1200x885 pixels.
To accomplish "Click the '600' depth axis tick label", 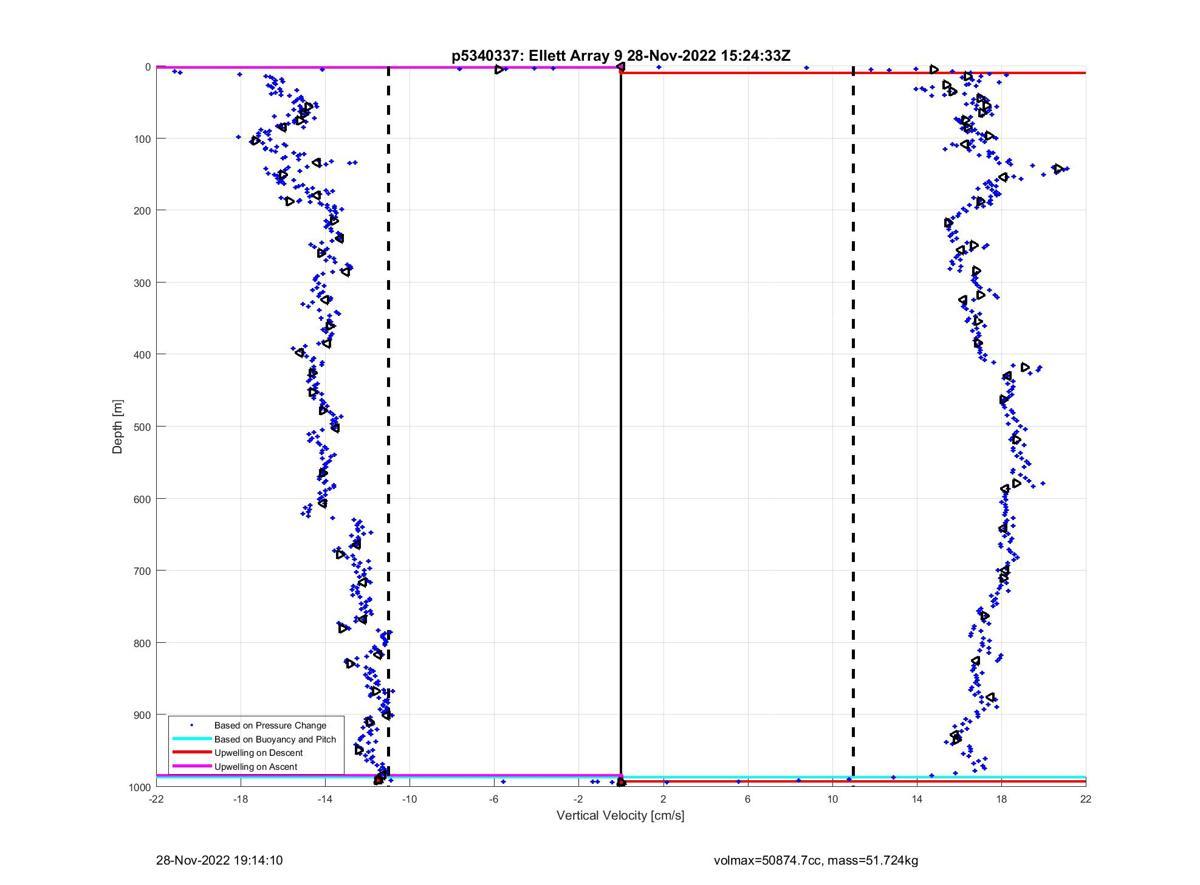I will pyautogui.click(x=141, y=499).
